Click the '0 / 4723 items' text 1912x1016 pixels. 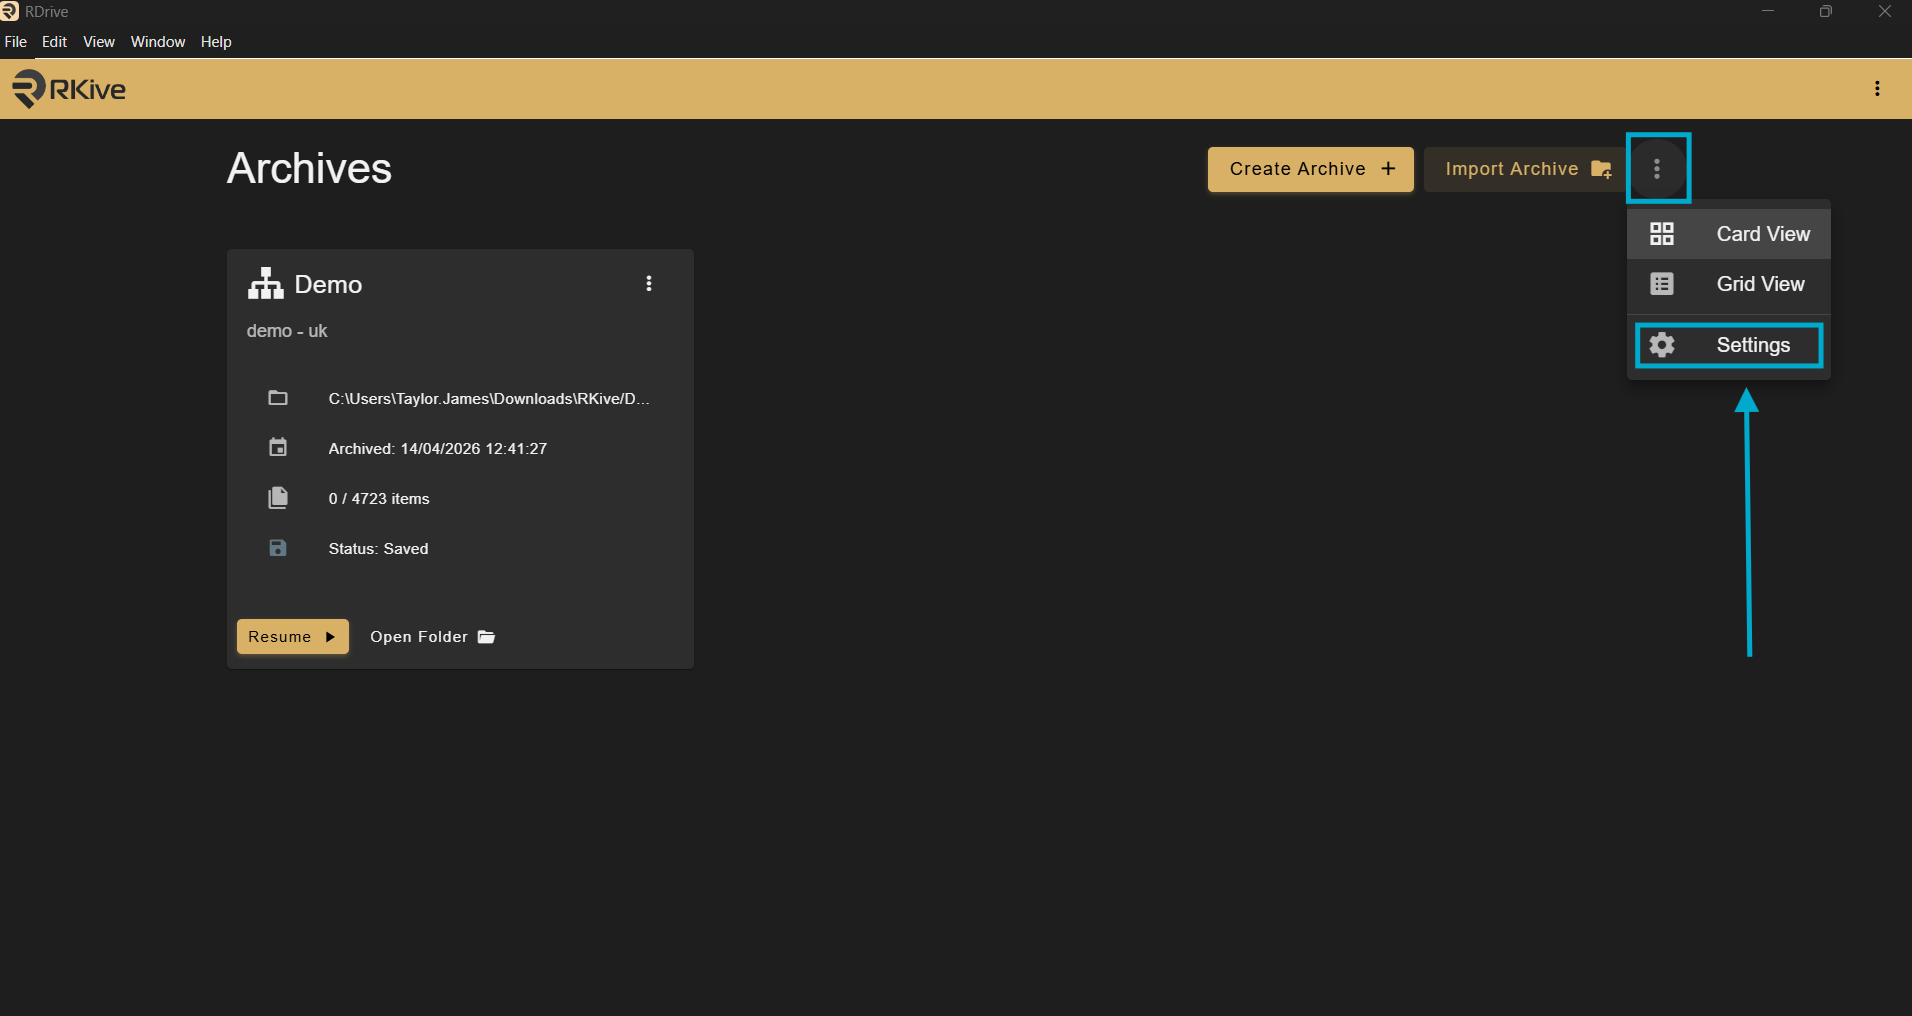379,498
